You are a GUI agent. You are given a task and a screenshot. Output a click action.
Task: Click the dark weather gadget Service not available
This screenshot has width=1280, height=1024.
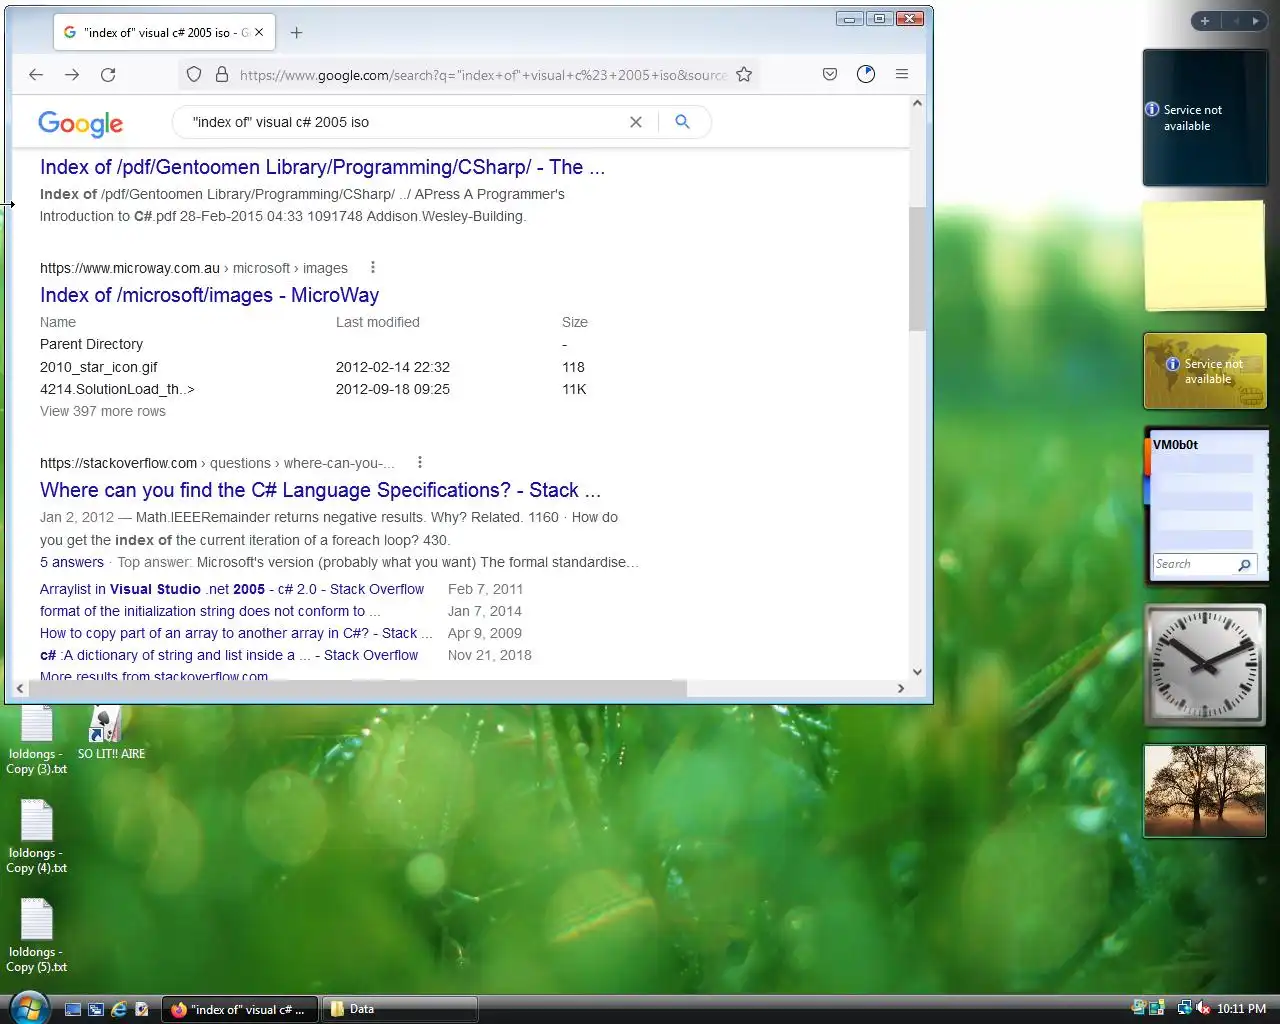[x=1205, y=118]
